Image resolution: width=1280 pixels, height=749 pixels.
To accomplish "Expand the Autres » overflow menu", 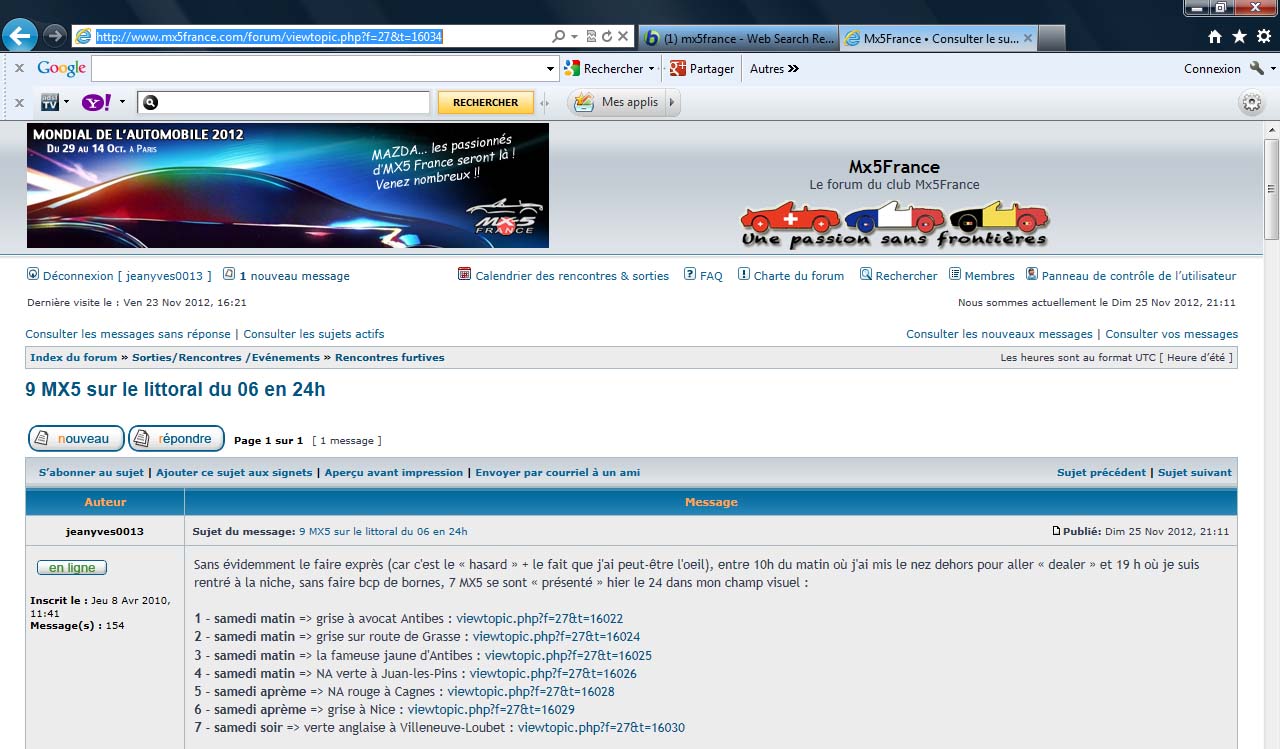I will 775,69.
